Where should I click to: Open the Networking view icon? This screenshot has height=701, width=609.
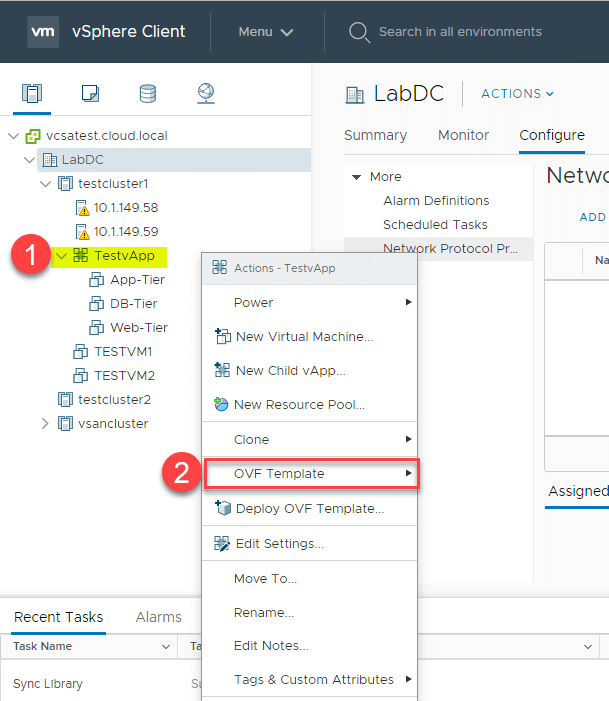[206, 93]
